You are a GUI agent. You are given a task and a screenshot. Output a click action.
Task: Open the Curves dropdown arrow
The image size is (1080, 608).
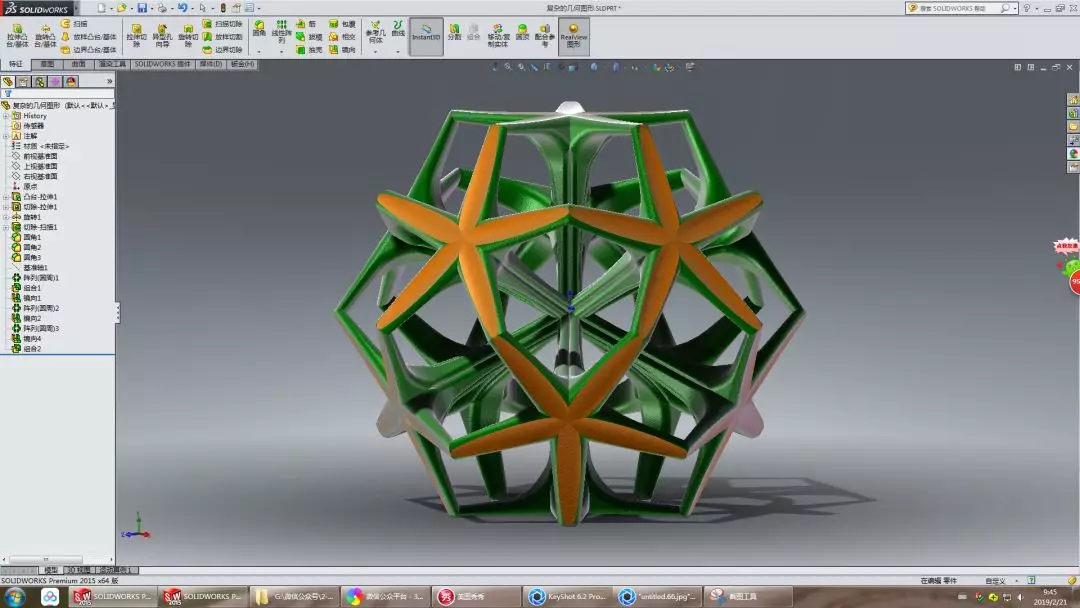coord(398,51)
